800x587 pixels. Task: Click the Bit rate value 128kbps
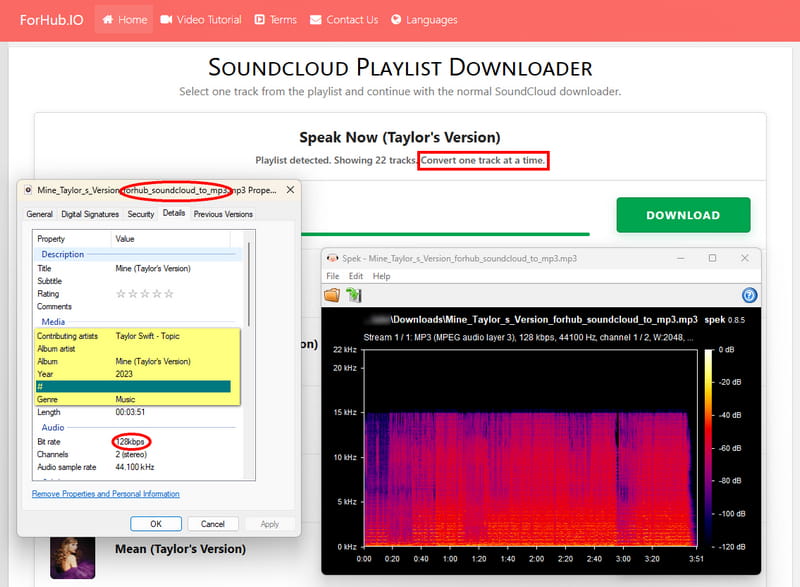pos(131,442)
